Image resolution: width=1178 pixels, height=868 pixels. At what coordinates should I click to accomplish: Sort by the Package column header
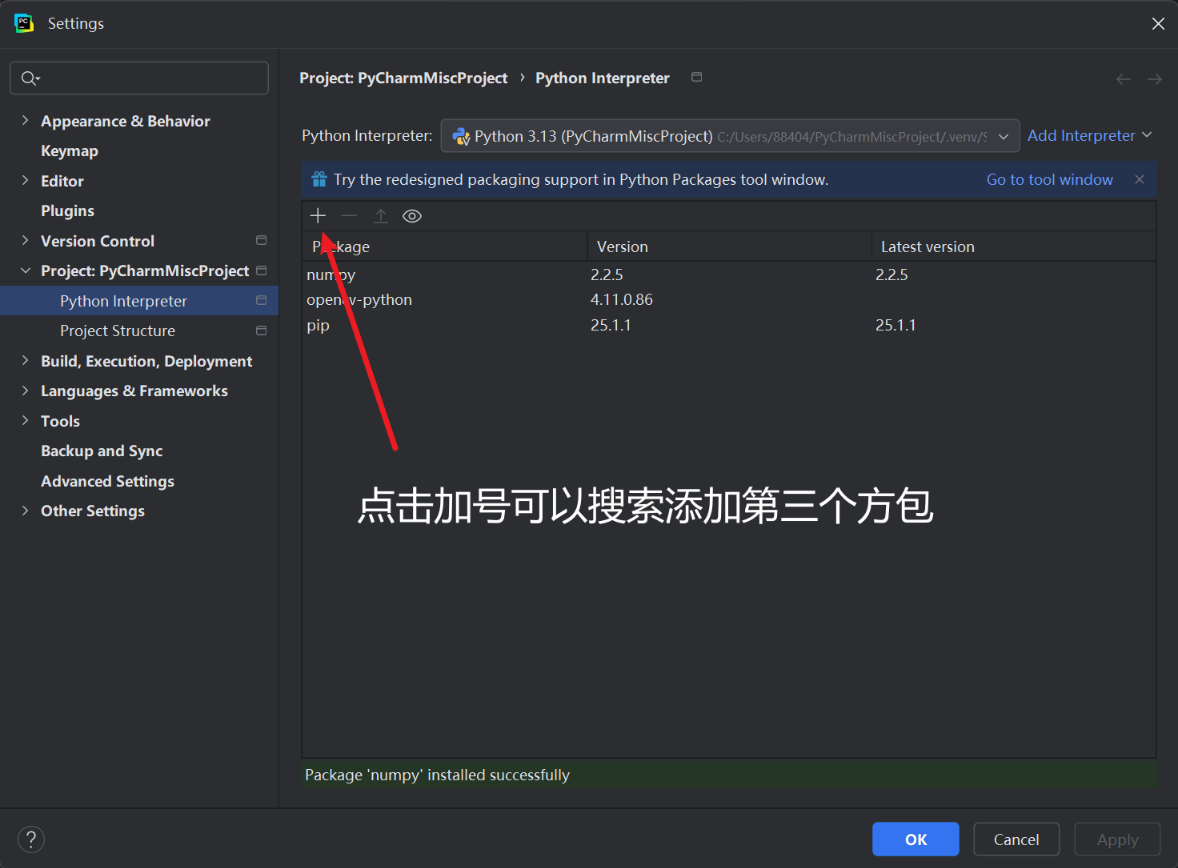[445, 246]
